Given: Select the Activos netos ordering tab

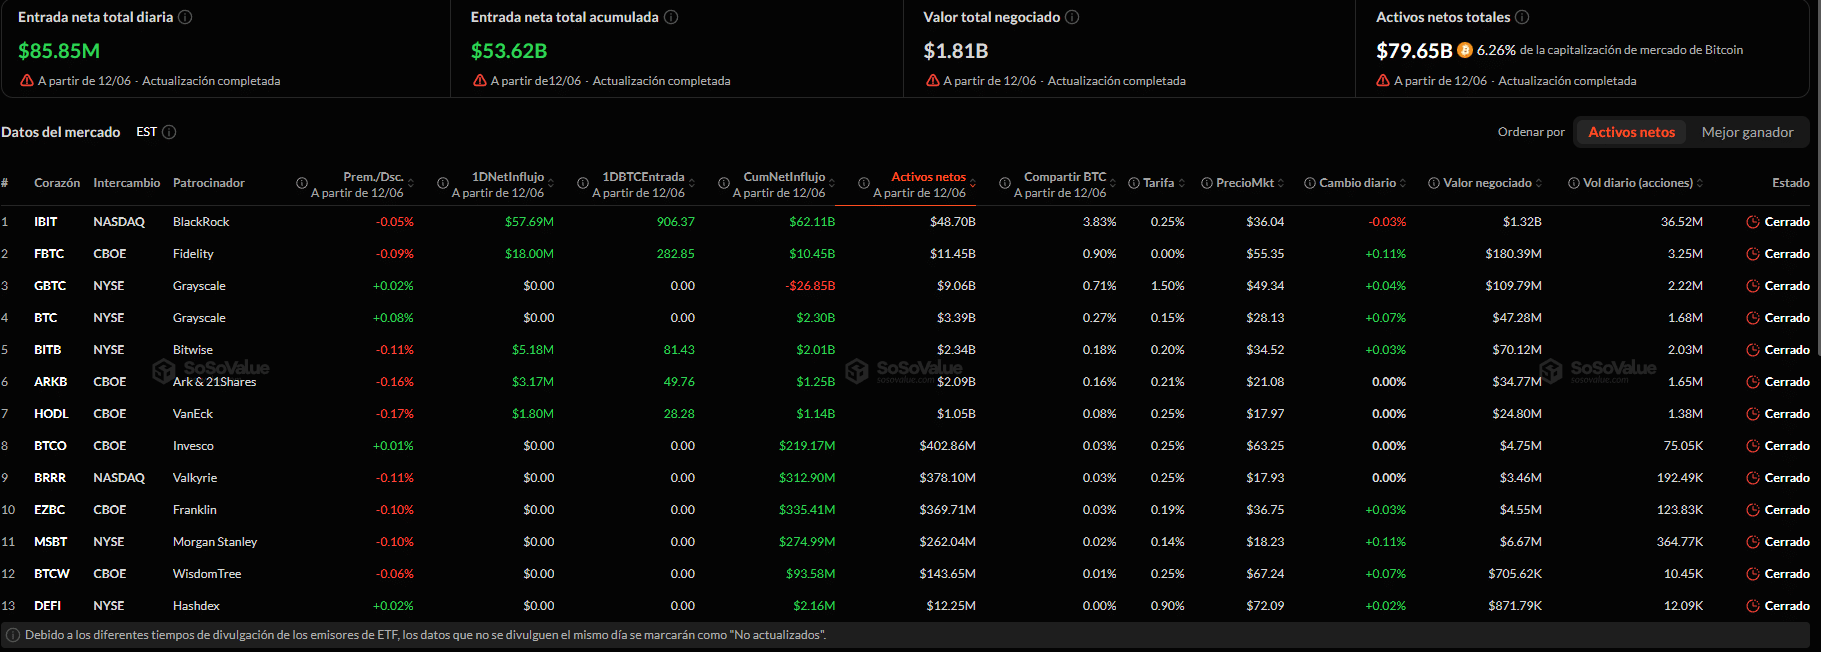Looking at the screenshot, I should pos(1631,132).
